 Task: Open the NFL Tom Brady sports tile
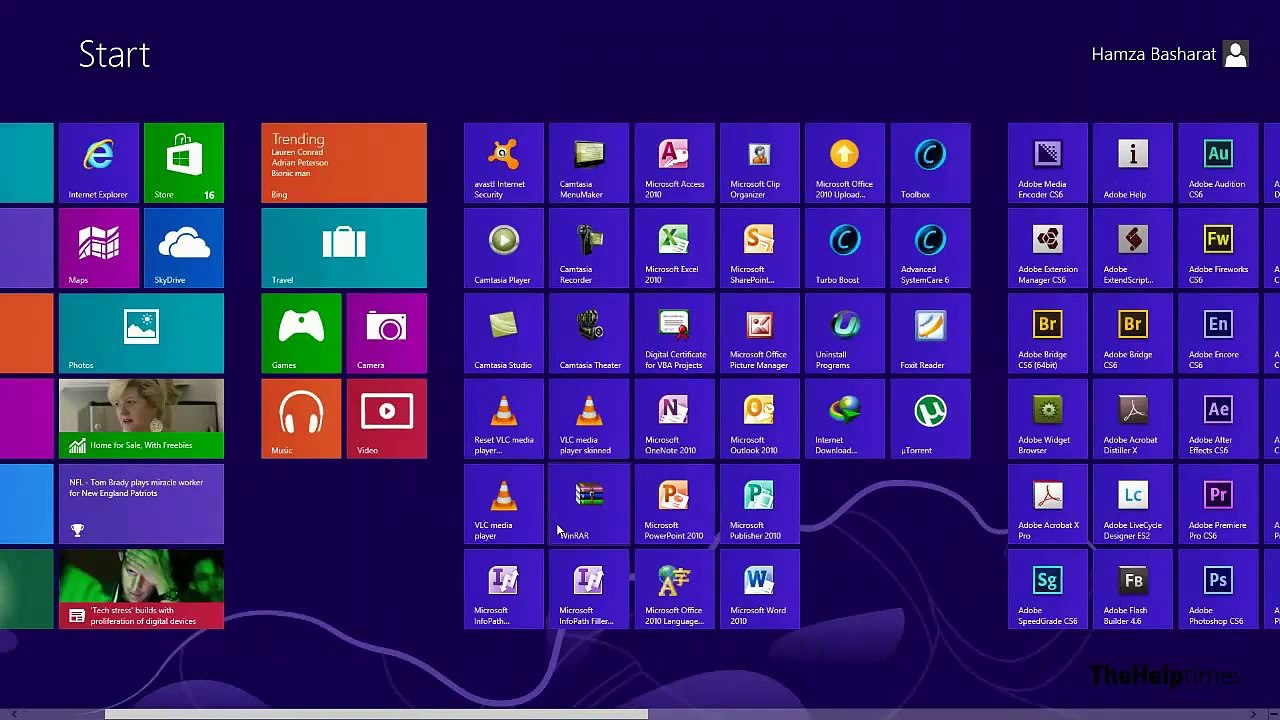(141, 504)
